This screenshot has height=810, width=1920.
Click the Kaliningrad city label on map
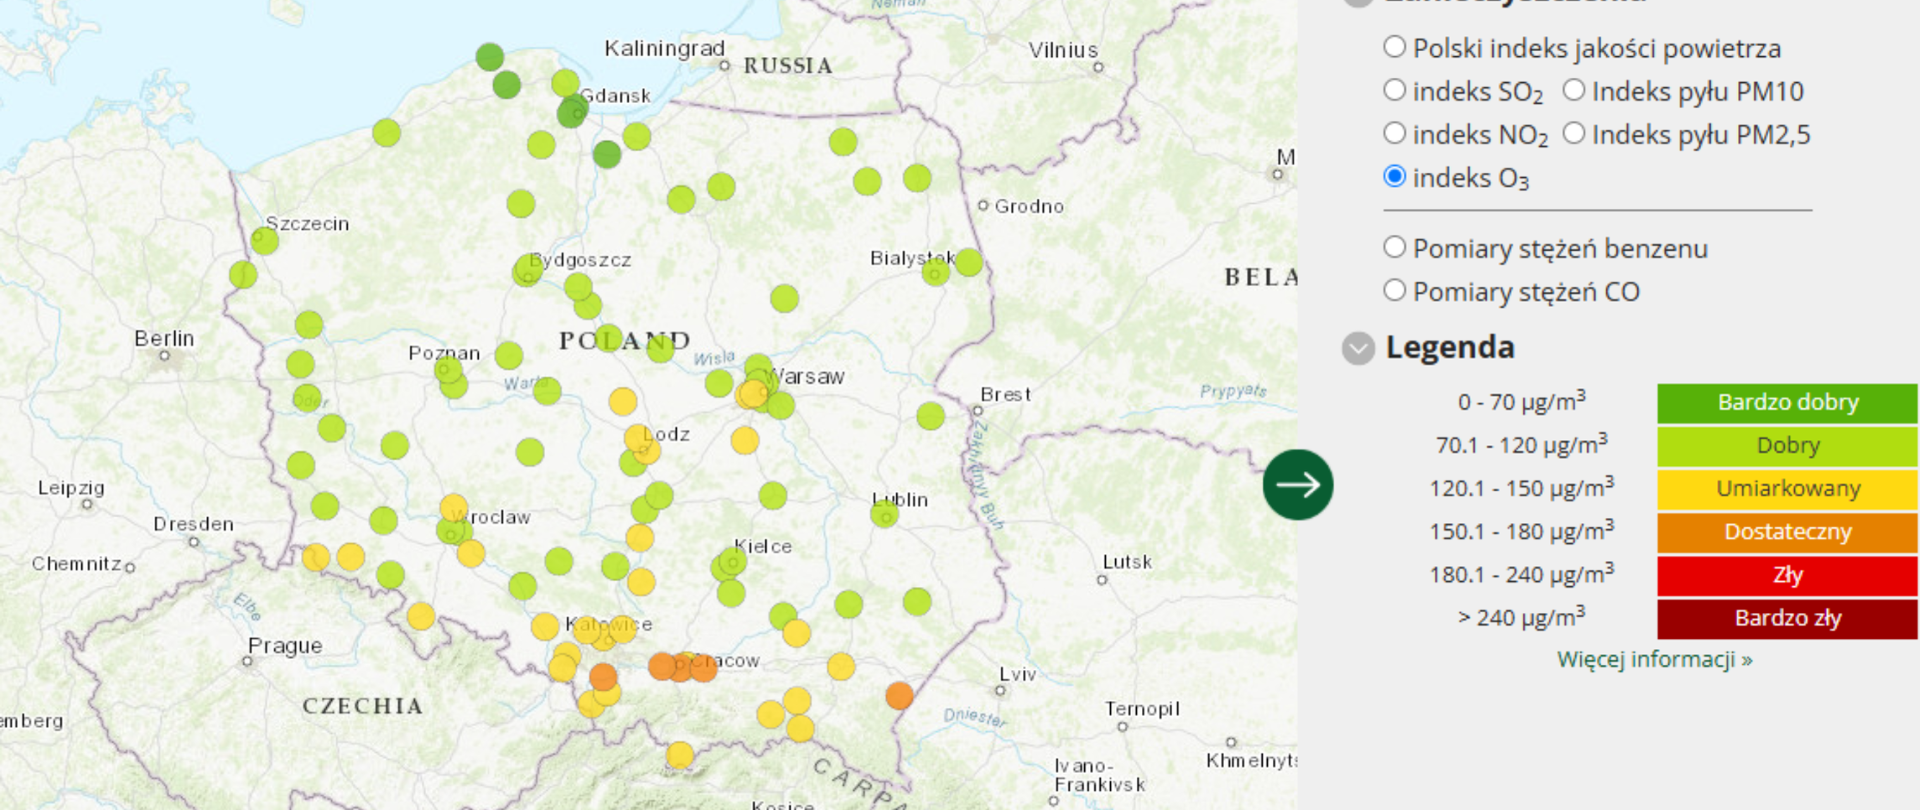(x=664, y=48)
